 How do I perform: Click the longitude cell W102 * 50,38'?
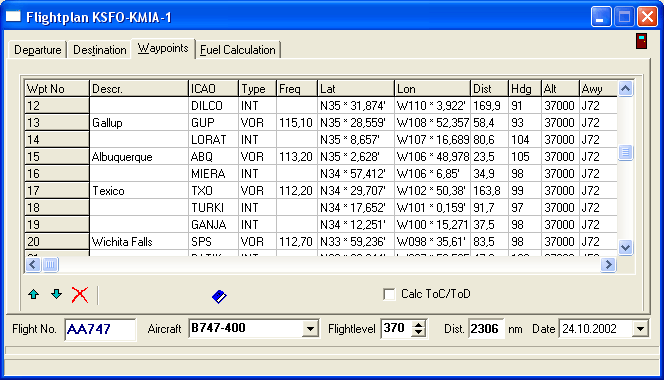click(432, 191)
